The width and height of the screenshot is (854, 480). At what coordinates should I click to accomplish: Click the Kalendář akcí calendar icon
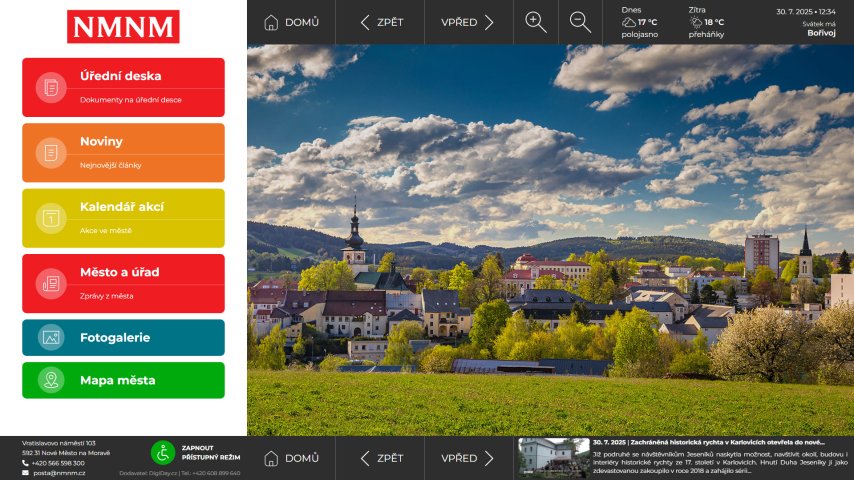(51, 218)
